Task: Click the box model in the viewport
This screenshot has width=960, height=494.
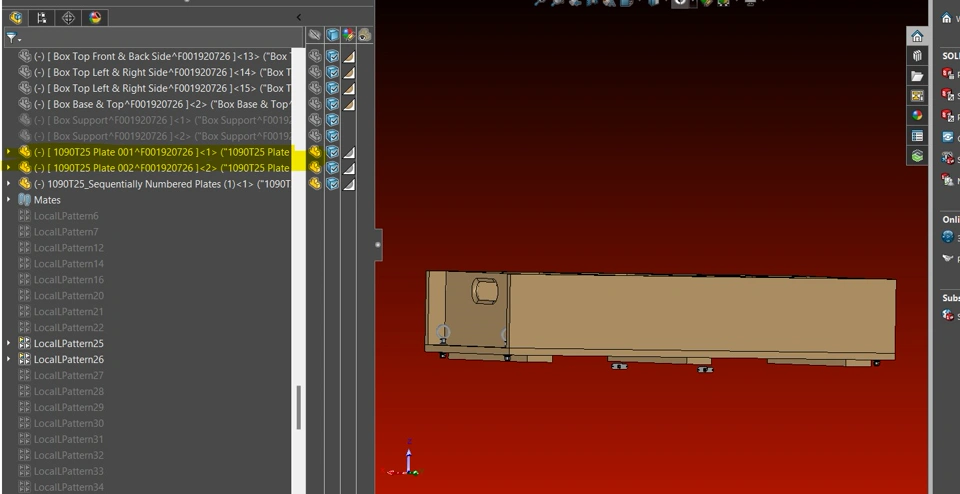Action: pyautogui.click(x=661, y=320)
